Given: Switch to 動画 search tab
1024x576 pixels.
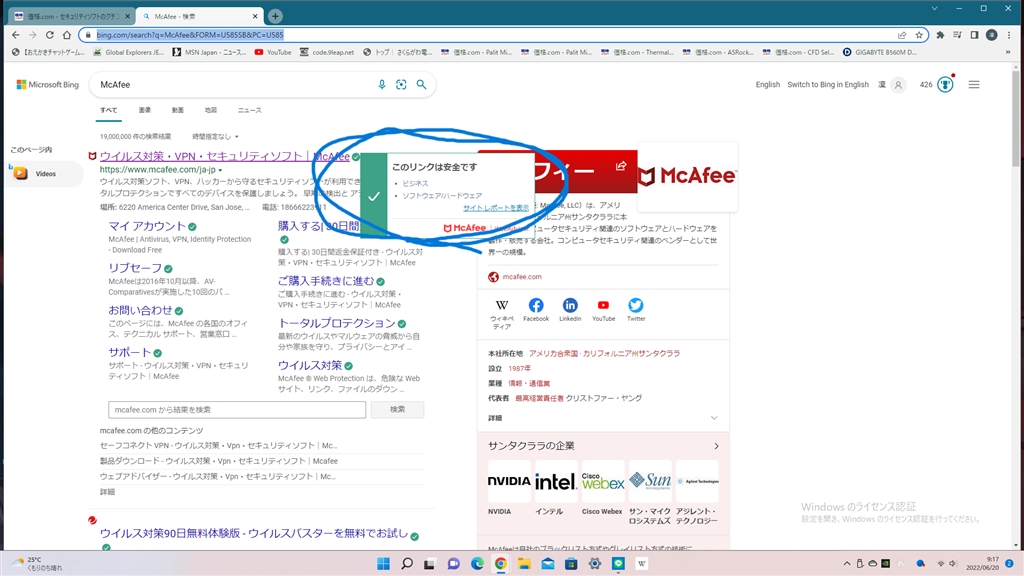Looking at the screenshot, I should (x=178, y=110).
